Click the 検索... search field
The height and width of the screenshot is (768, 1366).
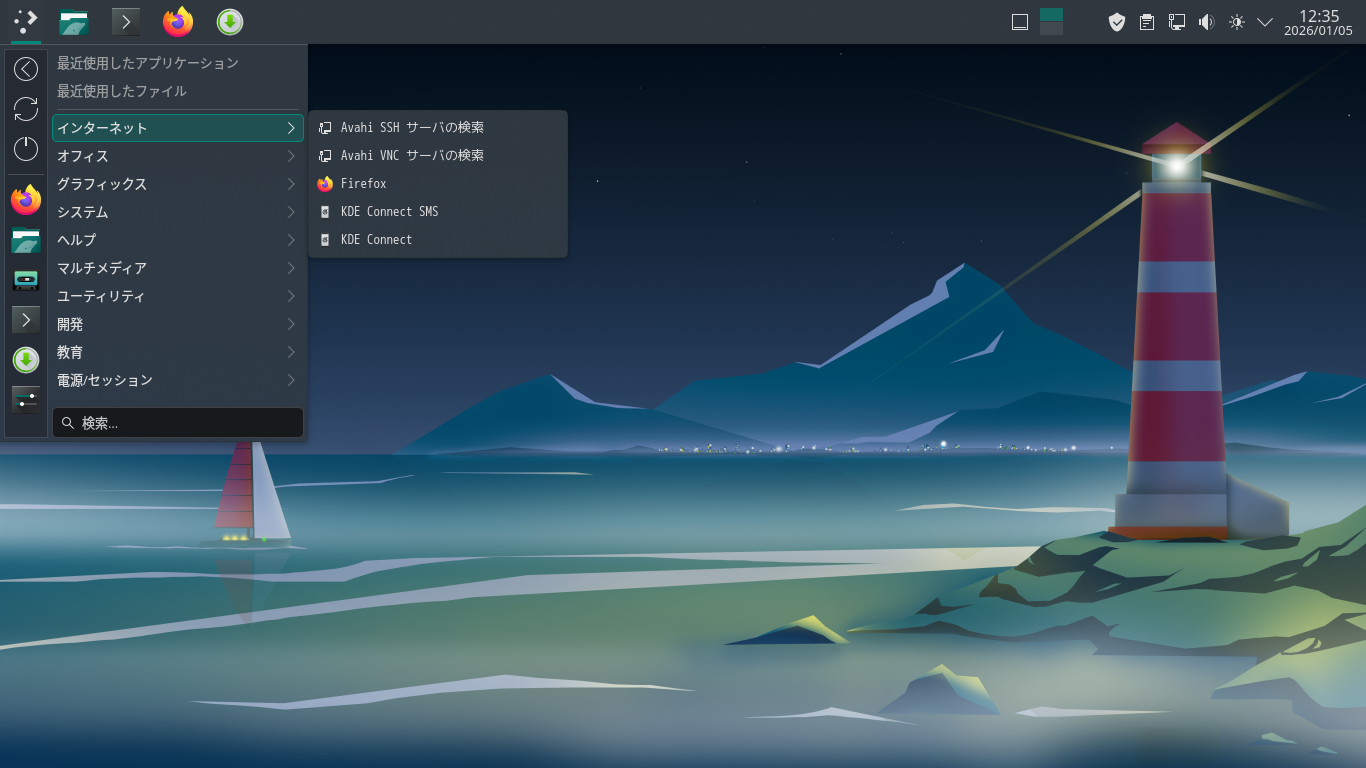coord(178,422)
